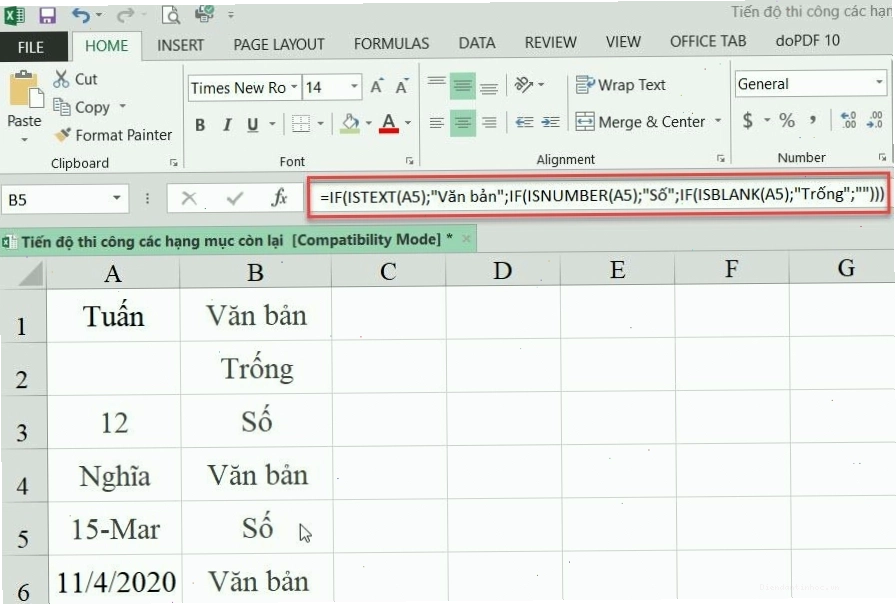Screen dimensions: 896x604
Task: Click the Orientation text rotation icon
Action: (523, 85)
